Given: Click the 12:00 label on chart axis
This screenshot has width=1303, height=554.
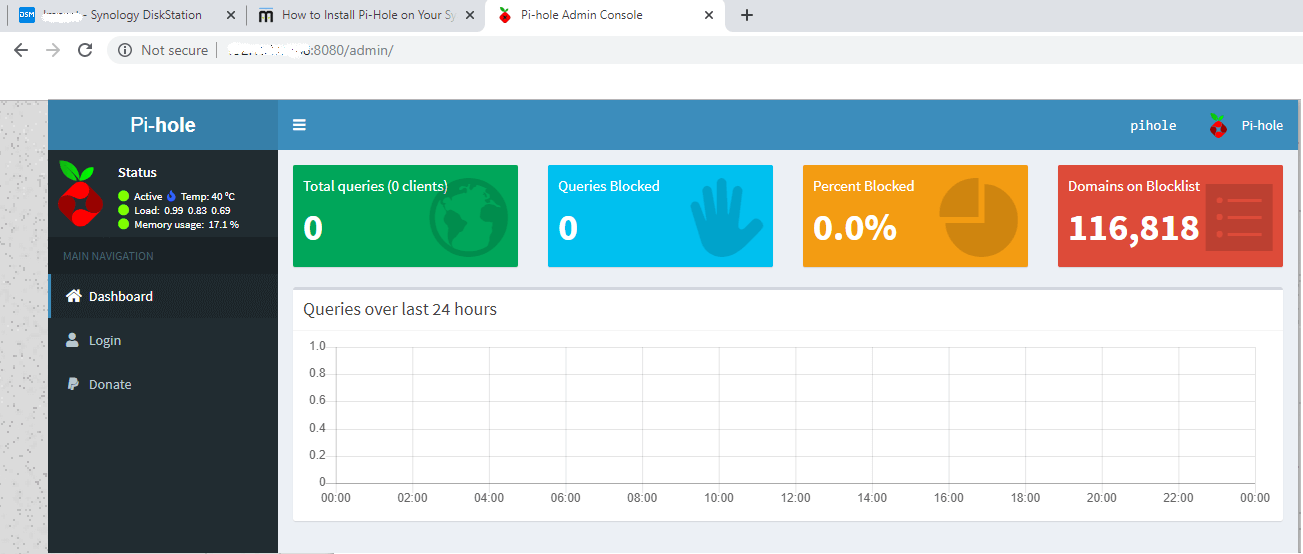Looking at the screenshot, I should tap(795, 498).
